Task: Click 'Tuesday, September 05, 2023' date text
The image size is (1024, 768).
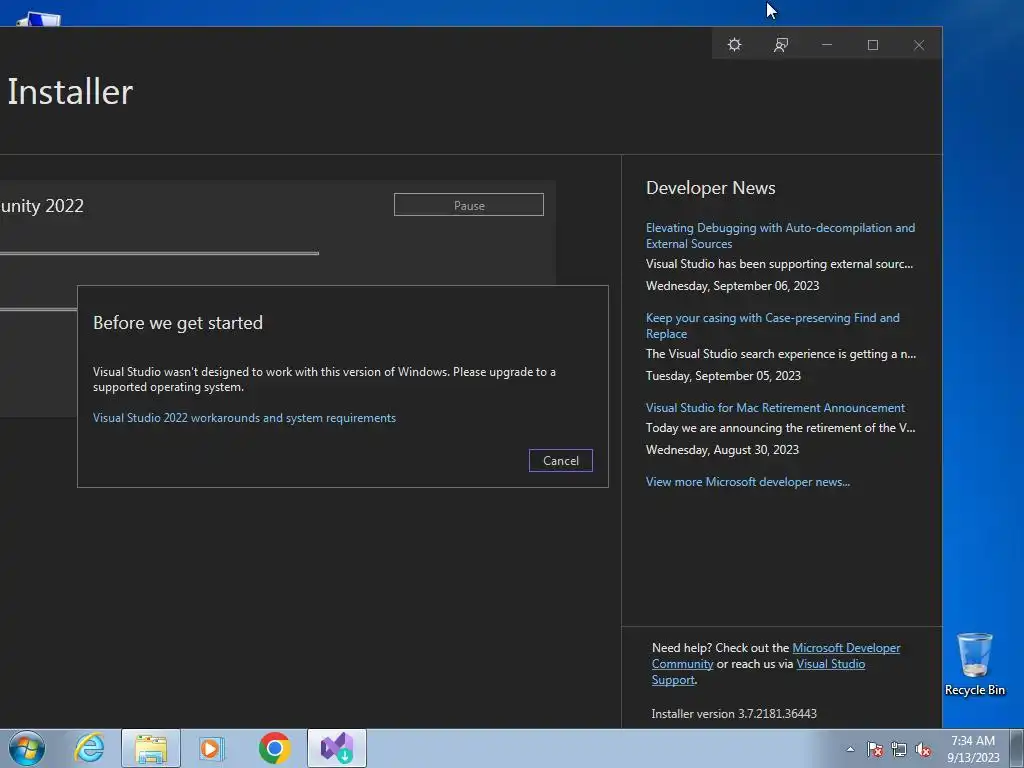Action: pos(724,376)
